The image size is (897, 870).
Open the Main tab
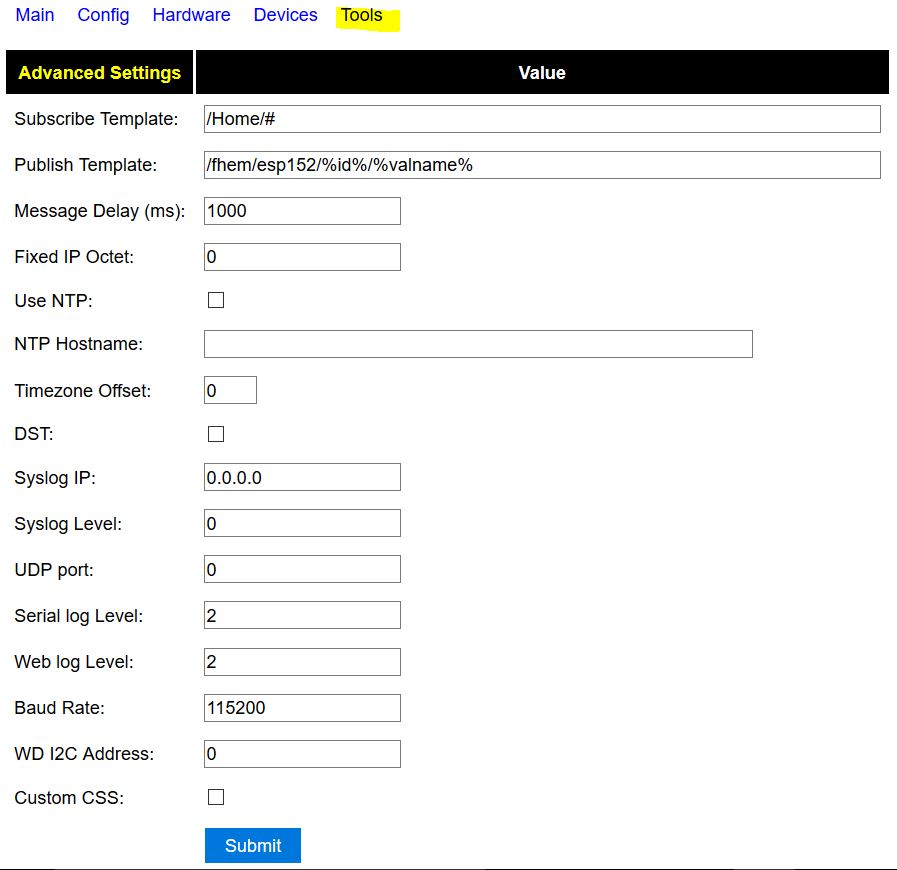click(x=35, y=15)
